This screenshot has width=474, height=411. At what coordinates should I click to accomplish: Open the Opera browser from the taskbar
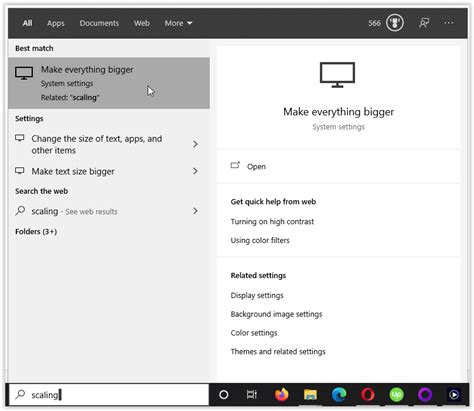tap(368, 395)
